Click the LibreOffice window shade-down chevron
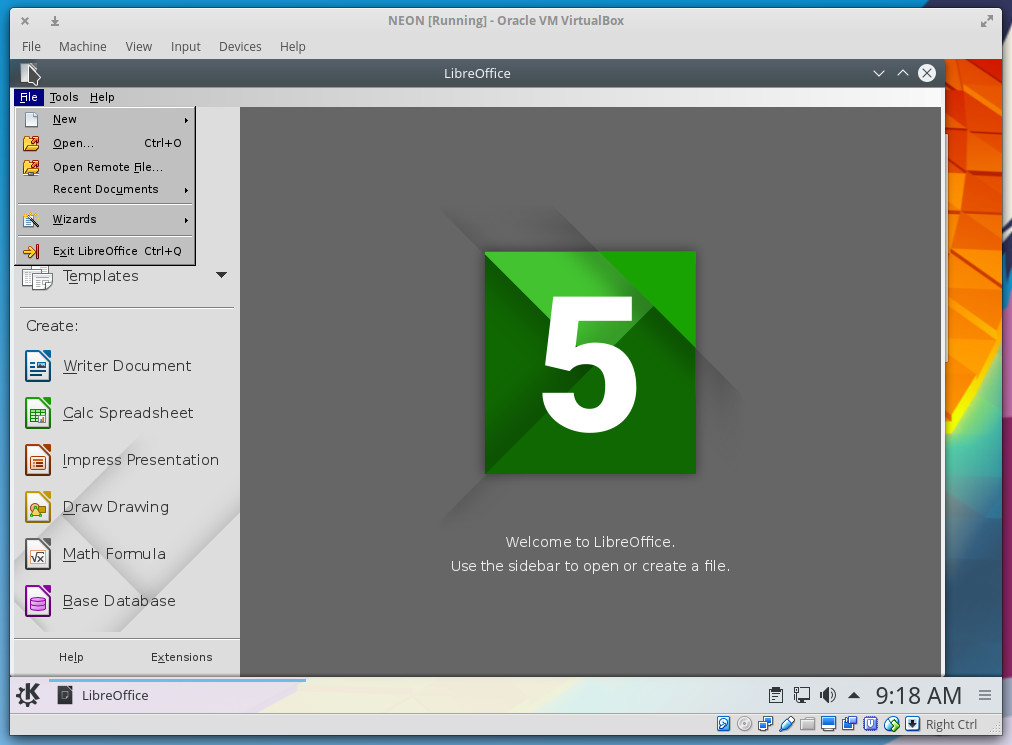This screenshot has height=745, width=1012. pyautogui.click(x=878, y=74)
